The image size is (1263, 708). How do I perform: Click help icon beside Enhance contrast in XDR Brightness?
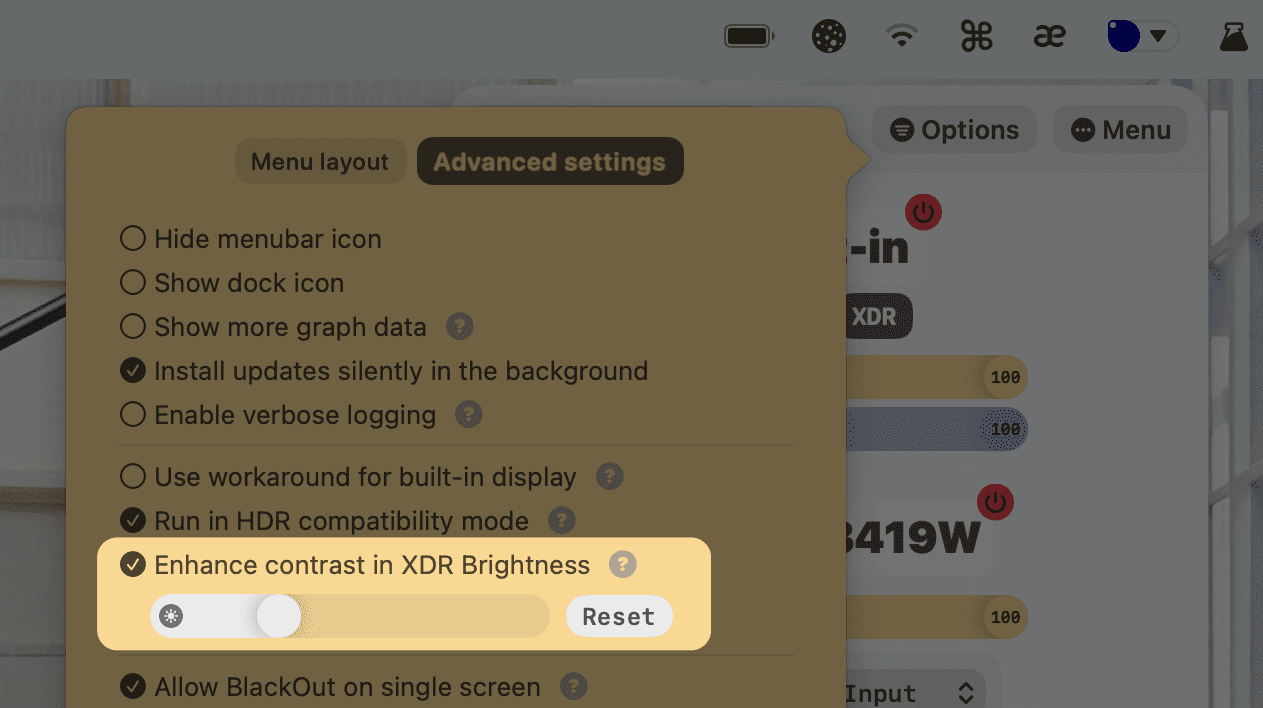(x=623, y=565)
